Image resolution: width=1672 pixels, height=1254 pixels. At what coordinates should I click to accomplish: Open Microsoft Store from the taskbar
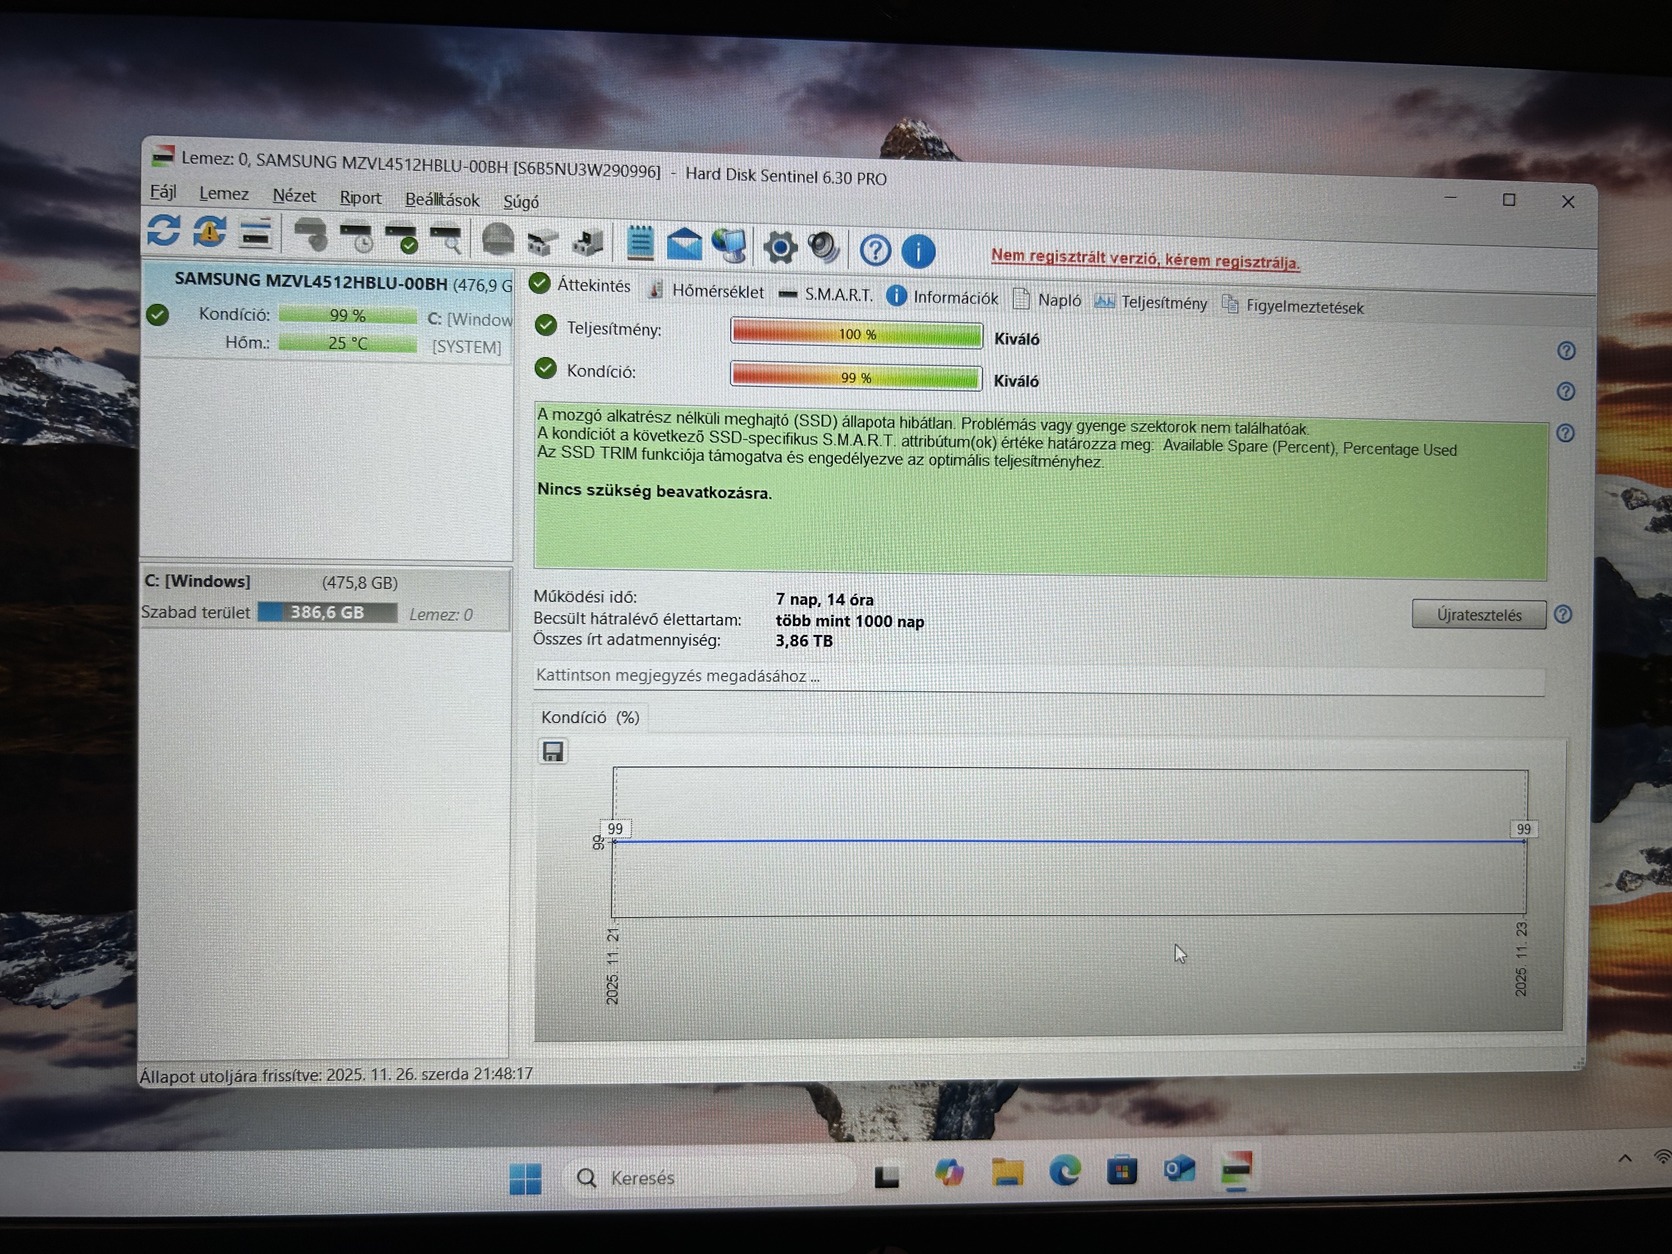1122,1169
